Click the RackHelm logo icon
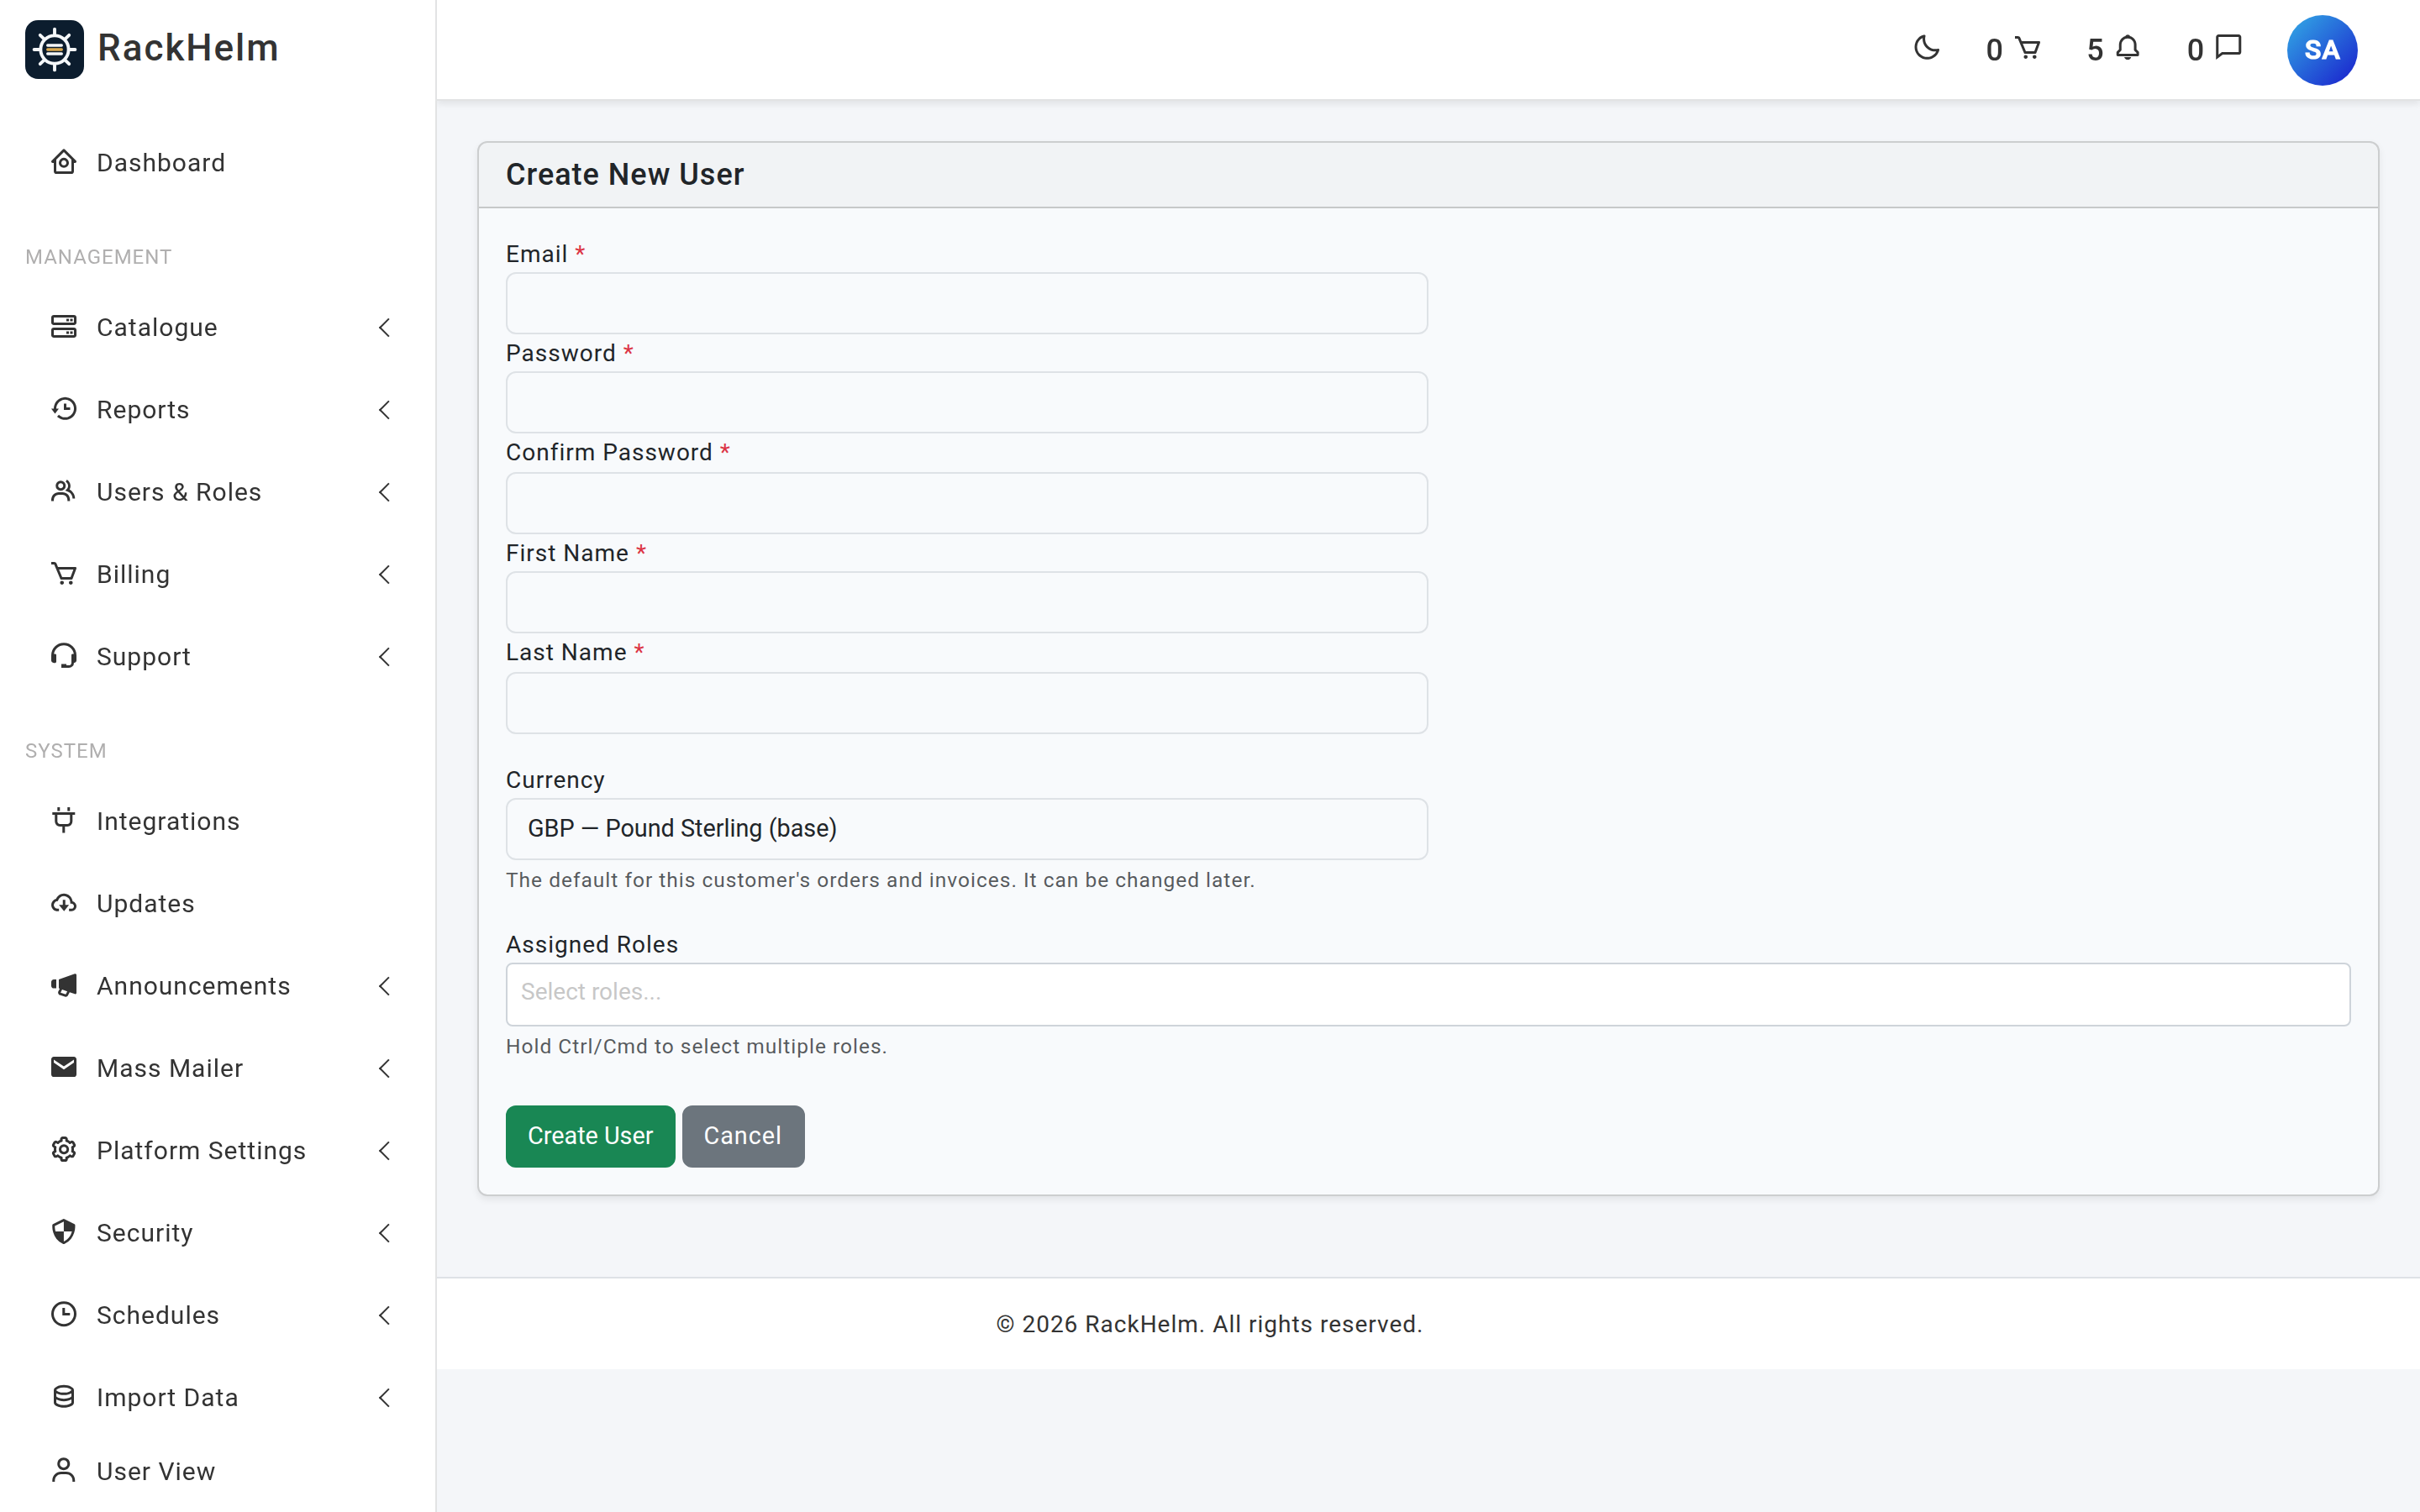Screen dimensions: 2420x1512 coord(54,49)
